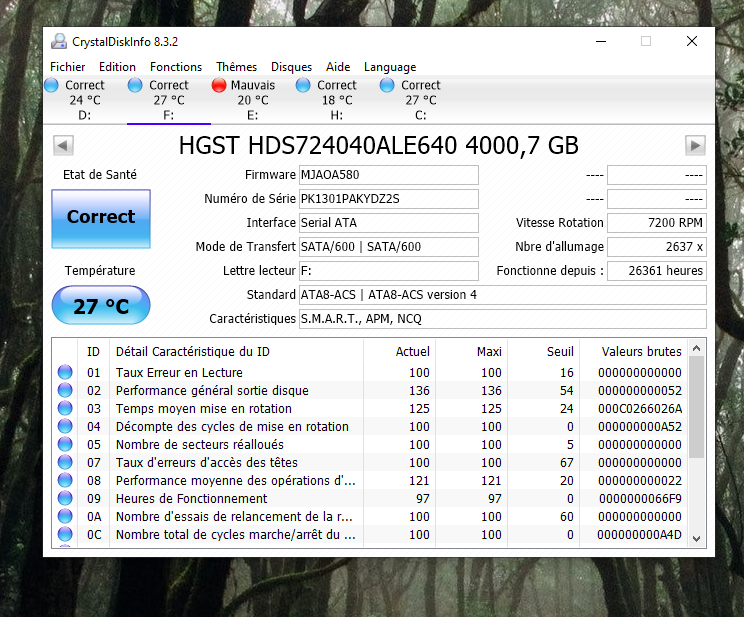This screenshot has height=617, width=744.
Task: Click the CrystalDiskInfo app icon in title bar
Action: click(59, 42)
